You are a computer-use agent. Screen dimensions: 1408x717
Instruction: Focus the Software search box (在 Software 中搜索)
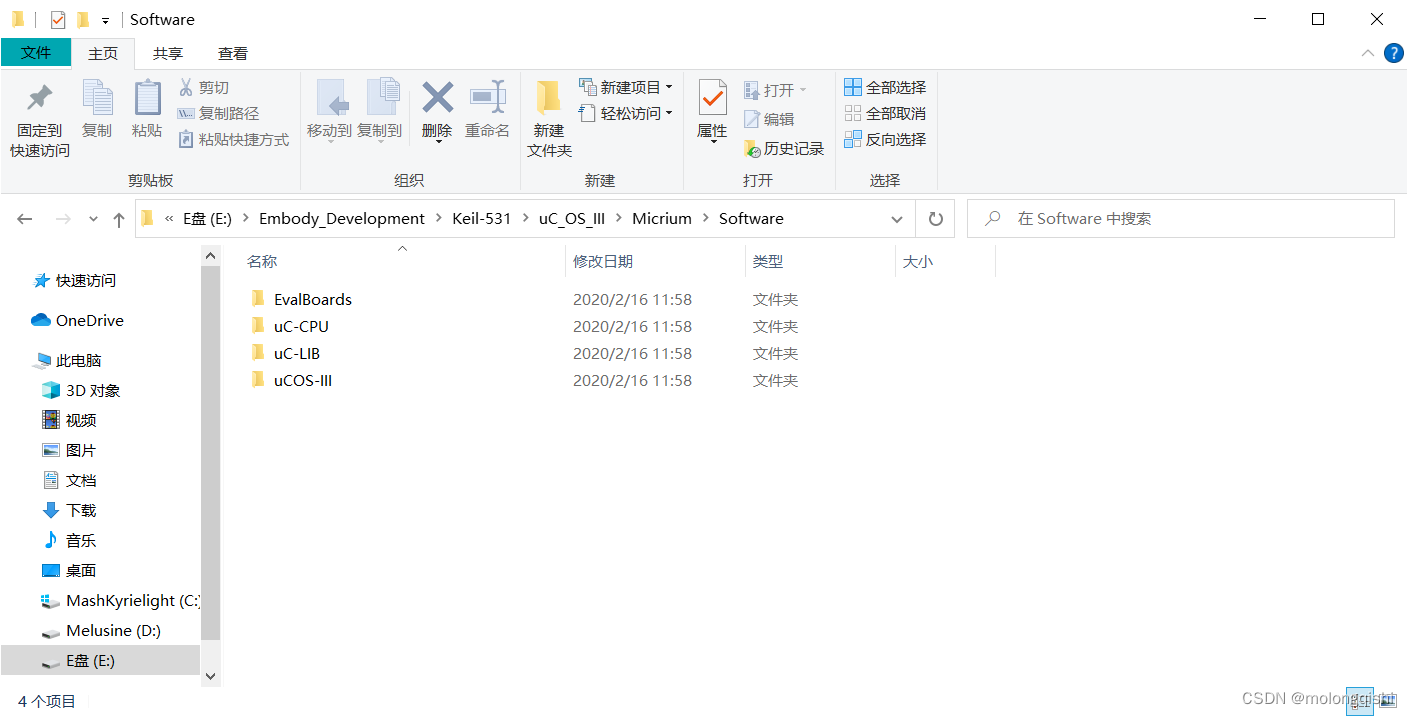coord(1180,219)
